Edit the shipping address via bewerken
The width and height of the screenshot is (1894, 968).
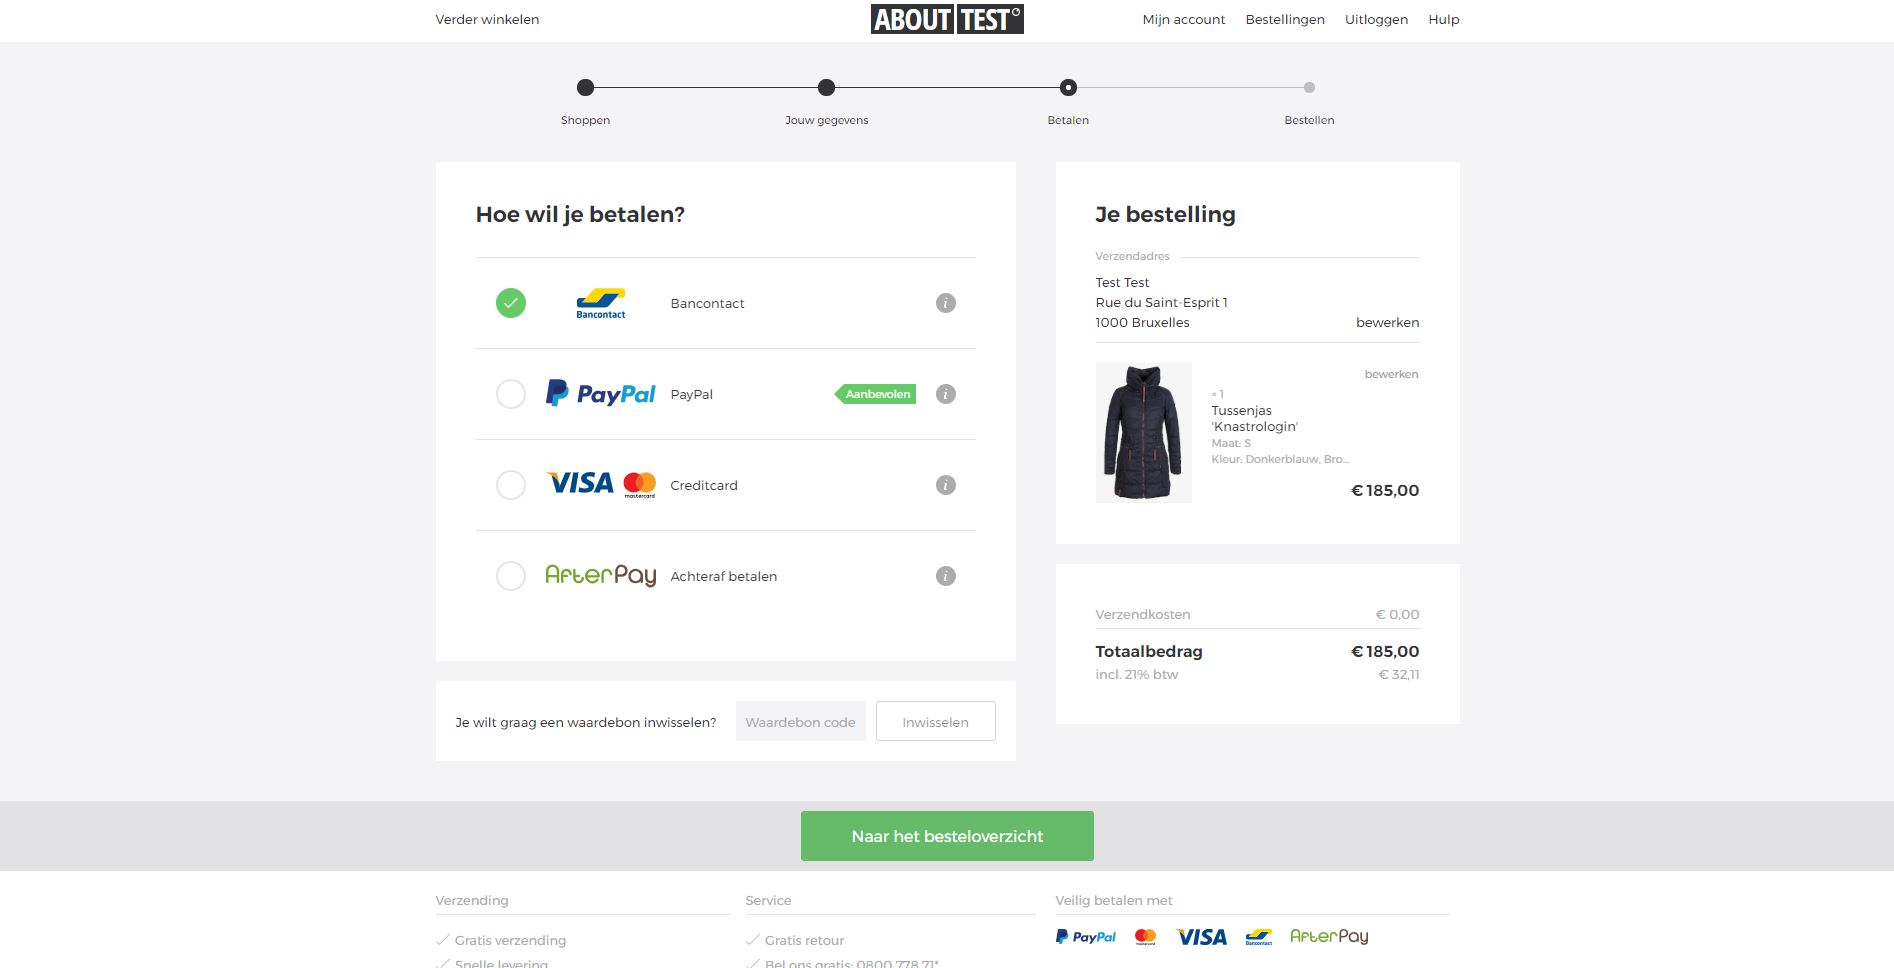[1387, 322]
